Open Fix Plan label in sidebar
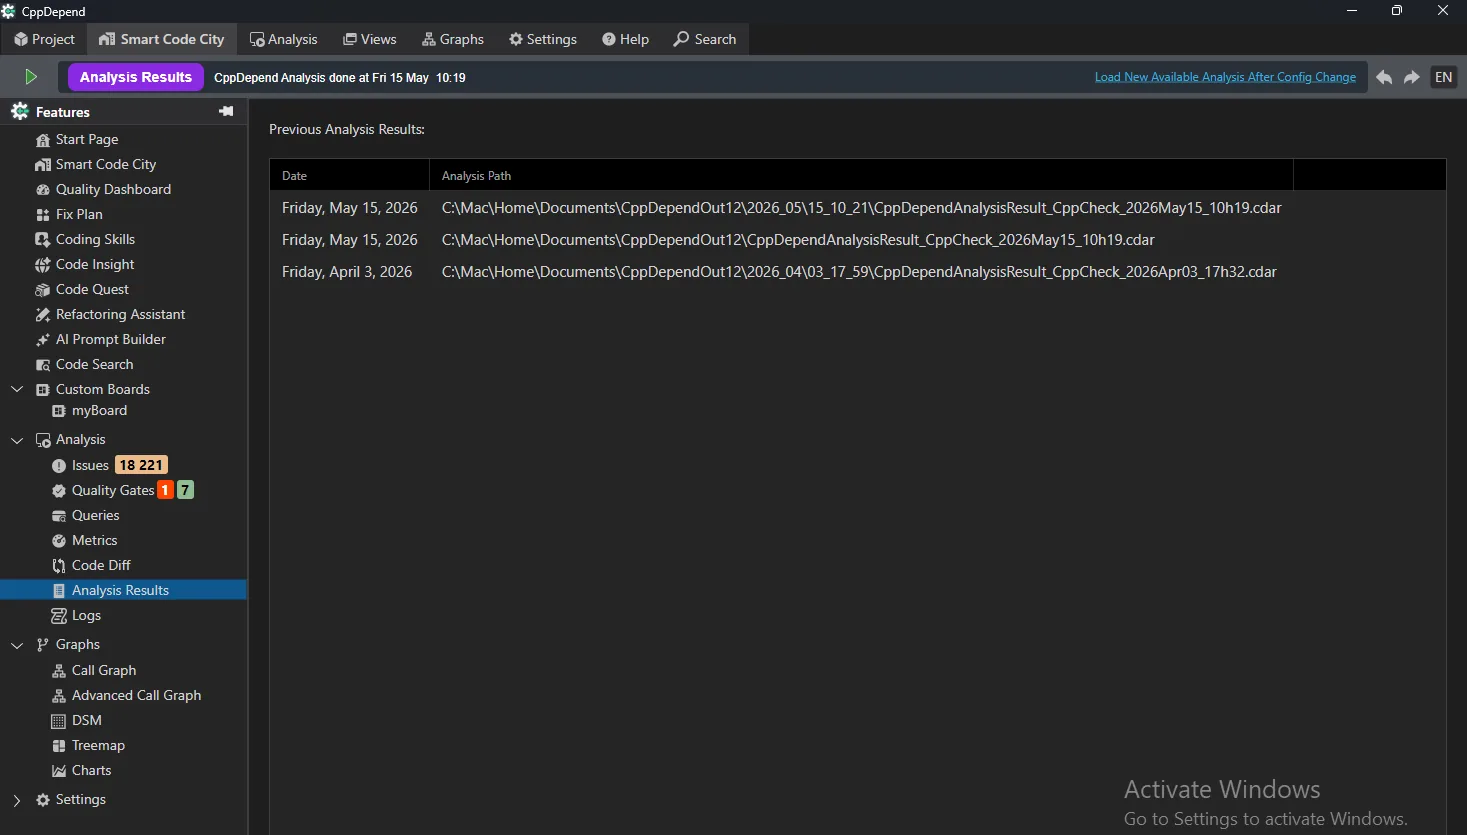 tap(79, 215)
